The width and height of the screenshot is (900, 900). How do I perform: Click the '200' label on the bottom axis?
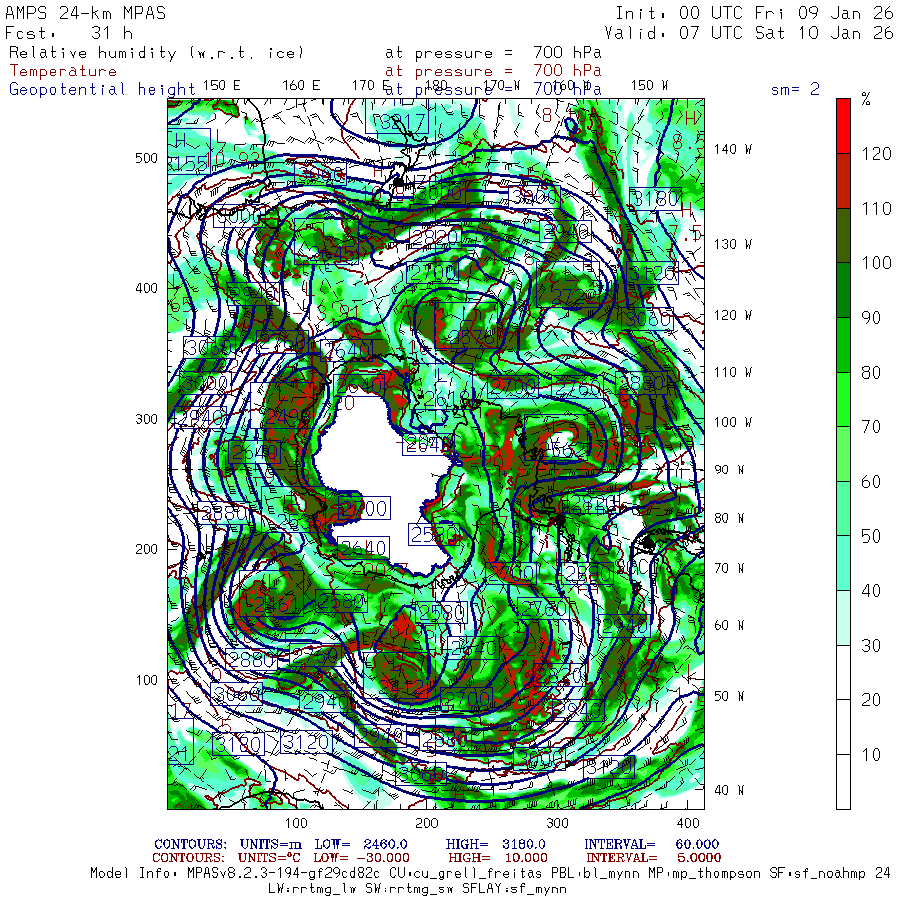pyautogui.click(x=427, y=824)
